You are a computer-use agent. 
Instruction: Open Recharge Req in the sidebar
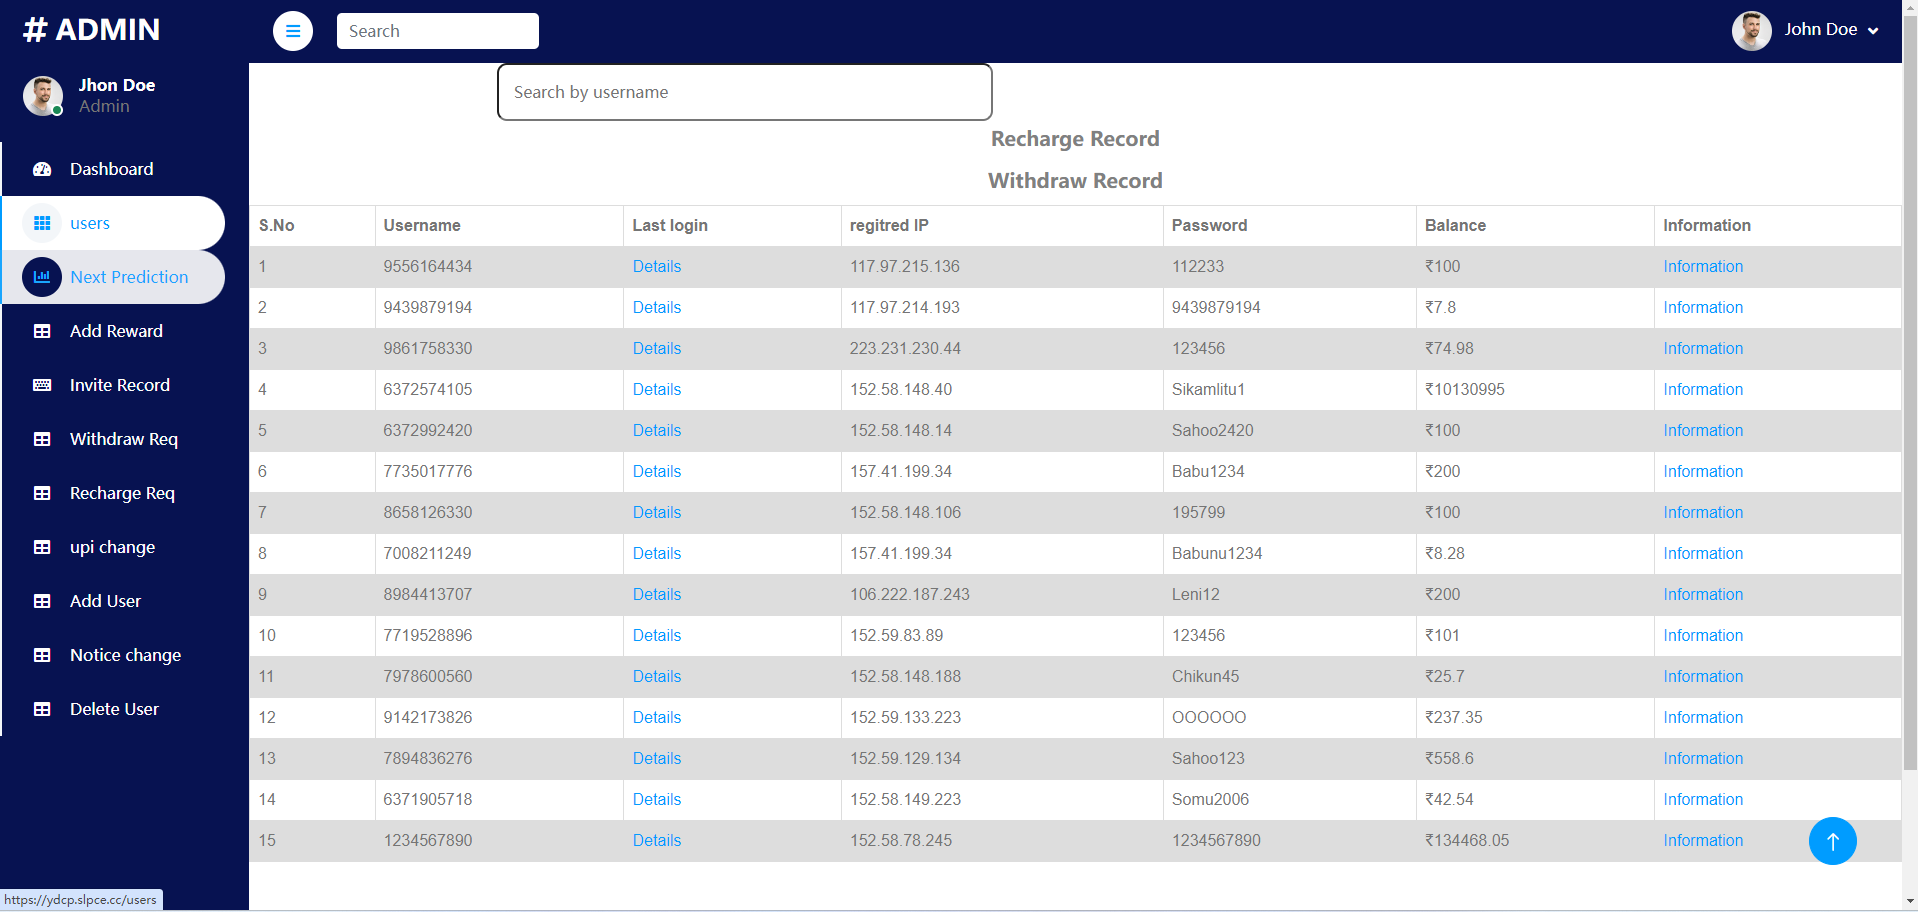(112, 493)
